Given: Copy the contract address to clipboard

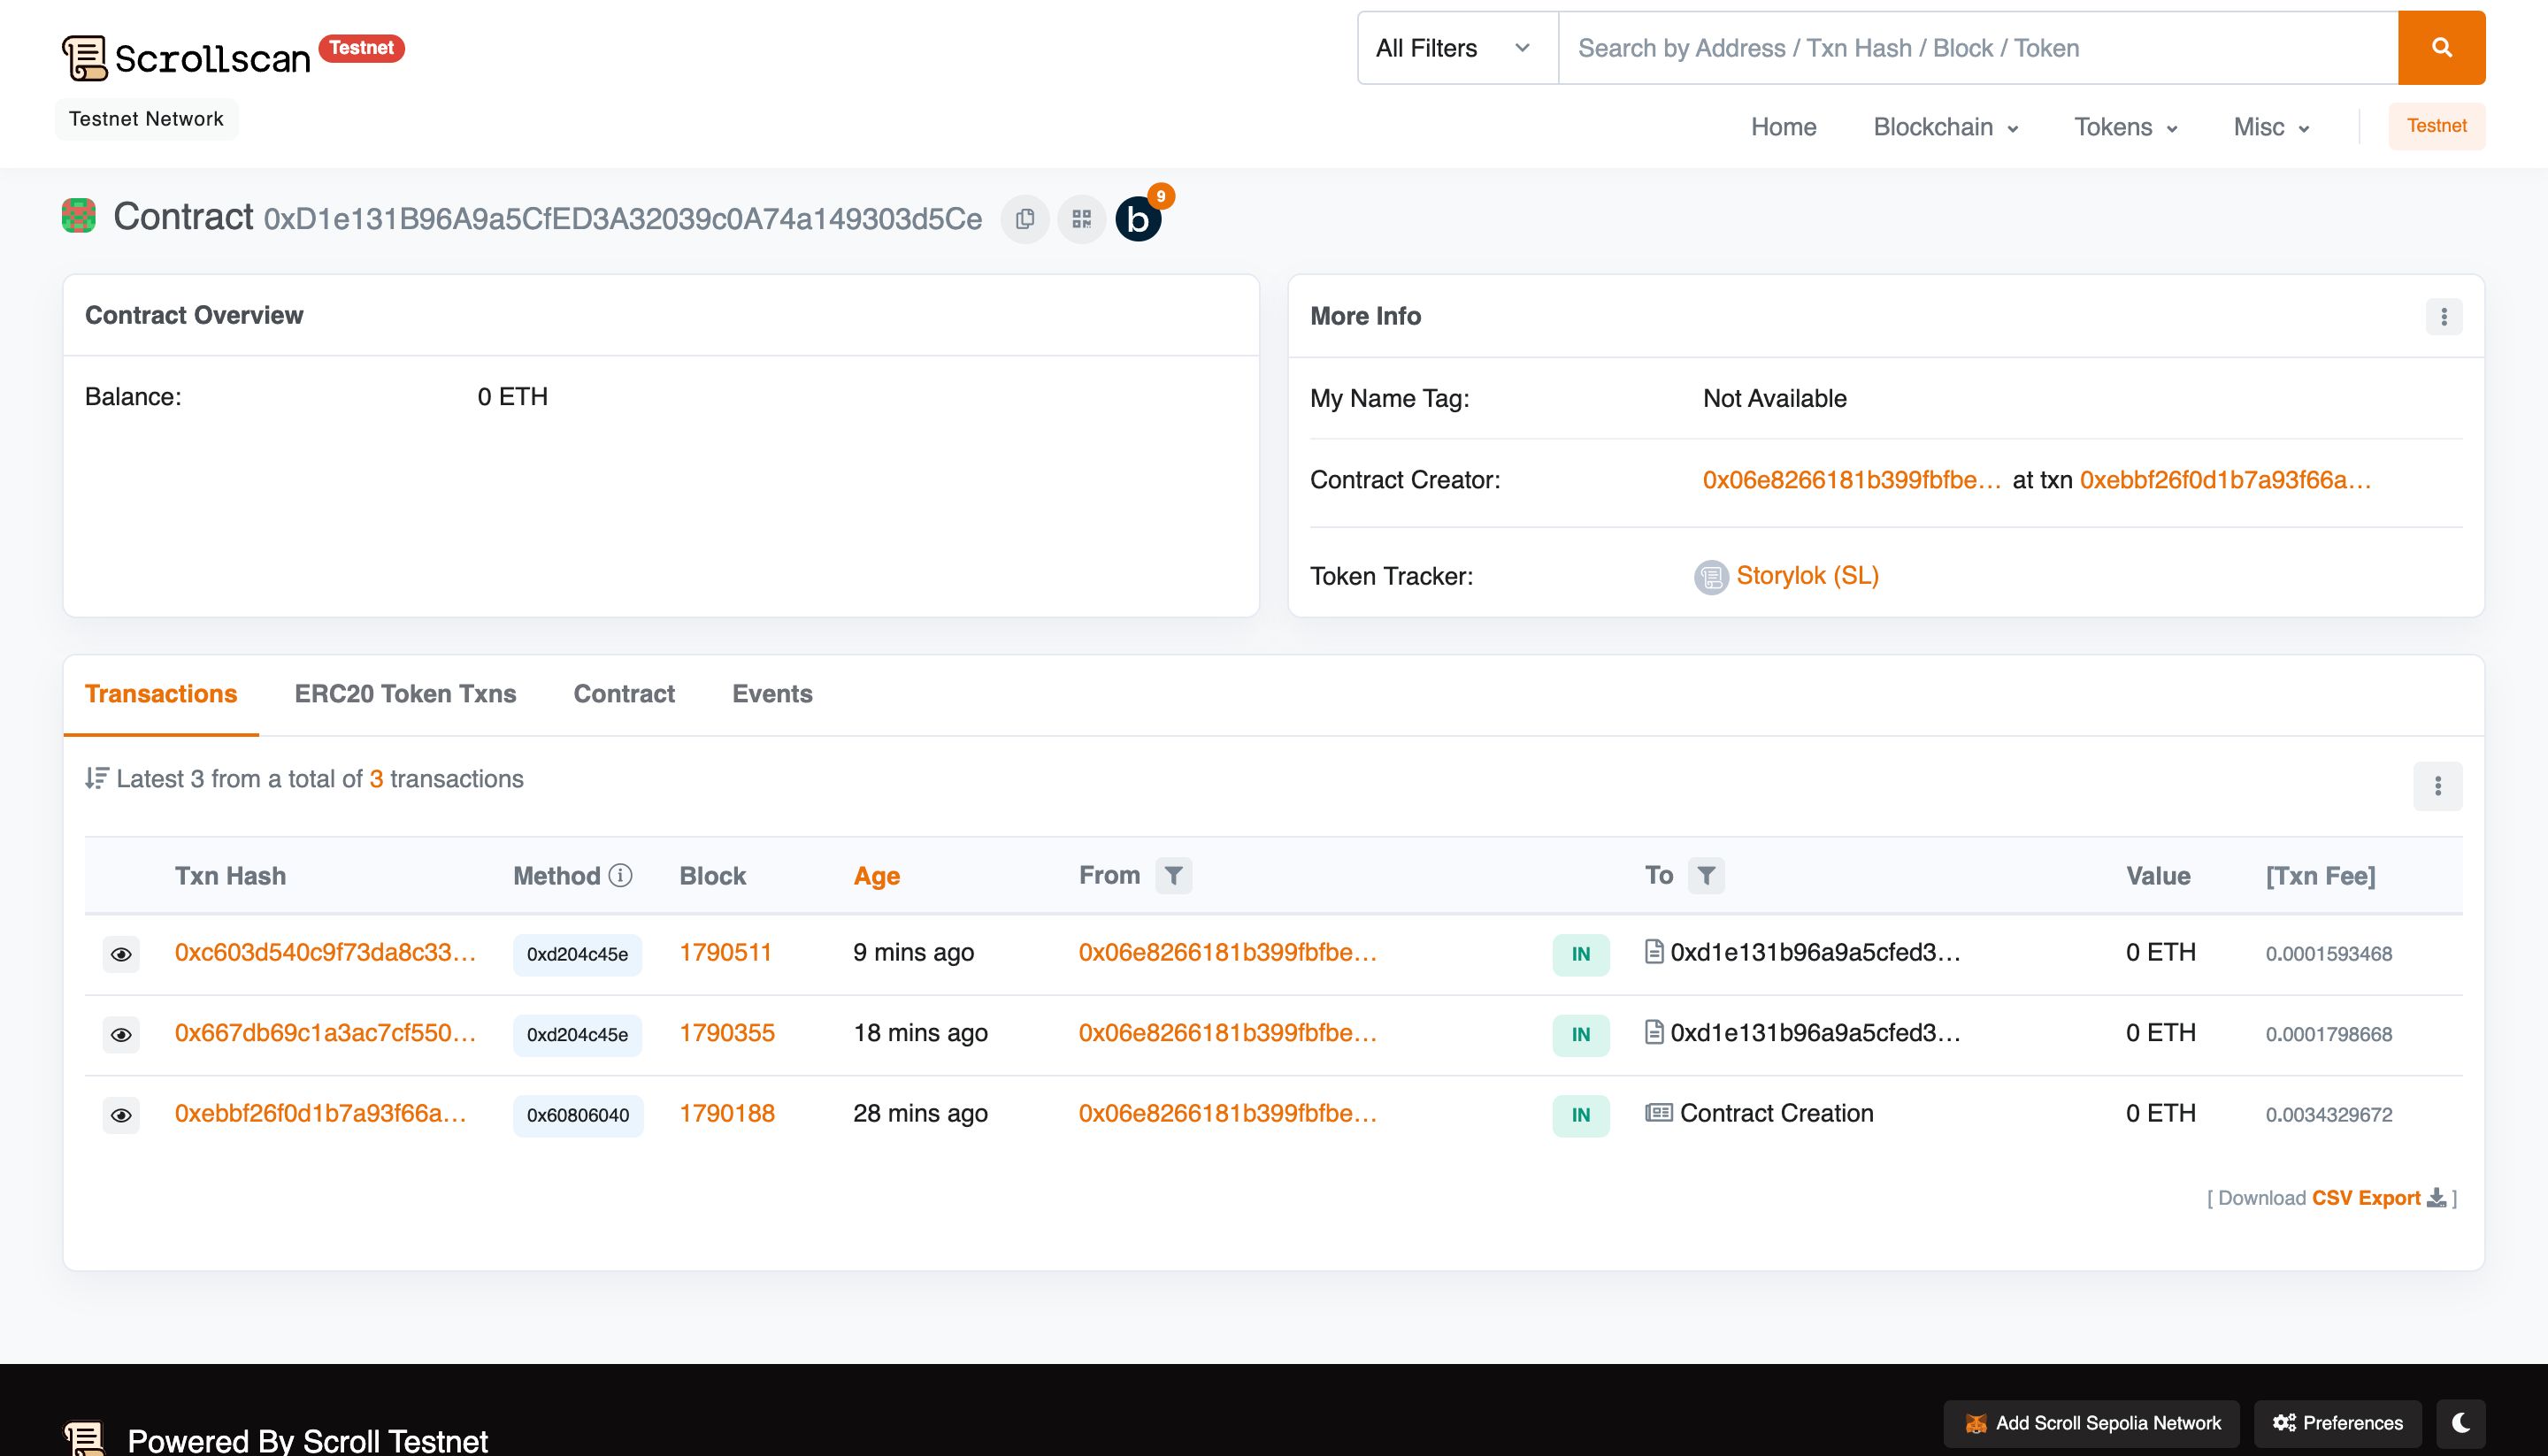Looking at the screenshot, I should click(x=1025, y=219).
